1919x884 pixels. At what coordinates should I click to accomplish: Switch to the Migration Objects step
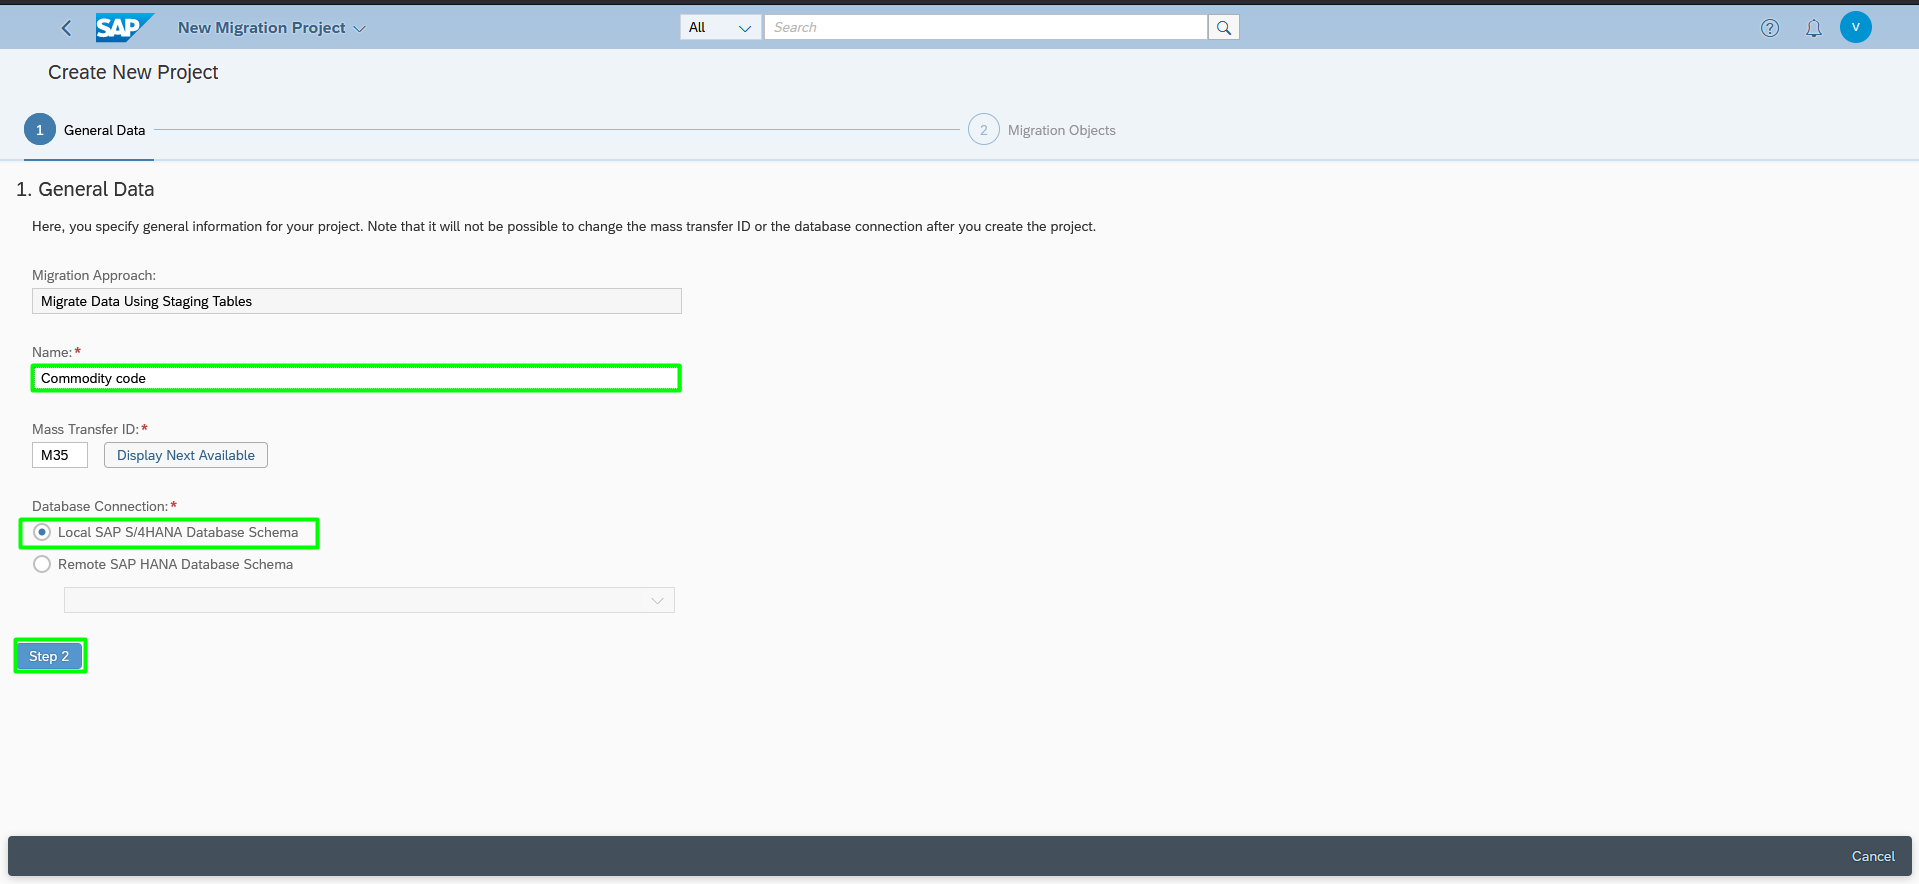click(x=1061, y=130)
